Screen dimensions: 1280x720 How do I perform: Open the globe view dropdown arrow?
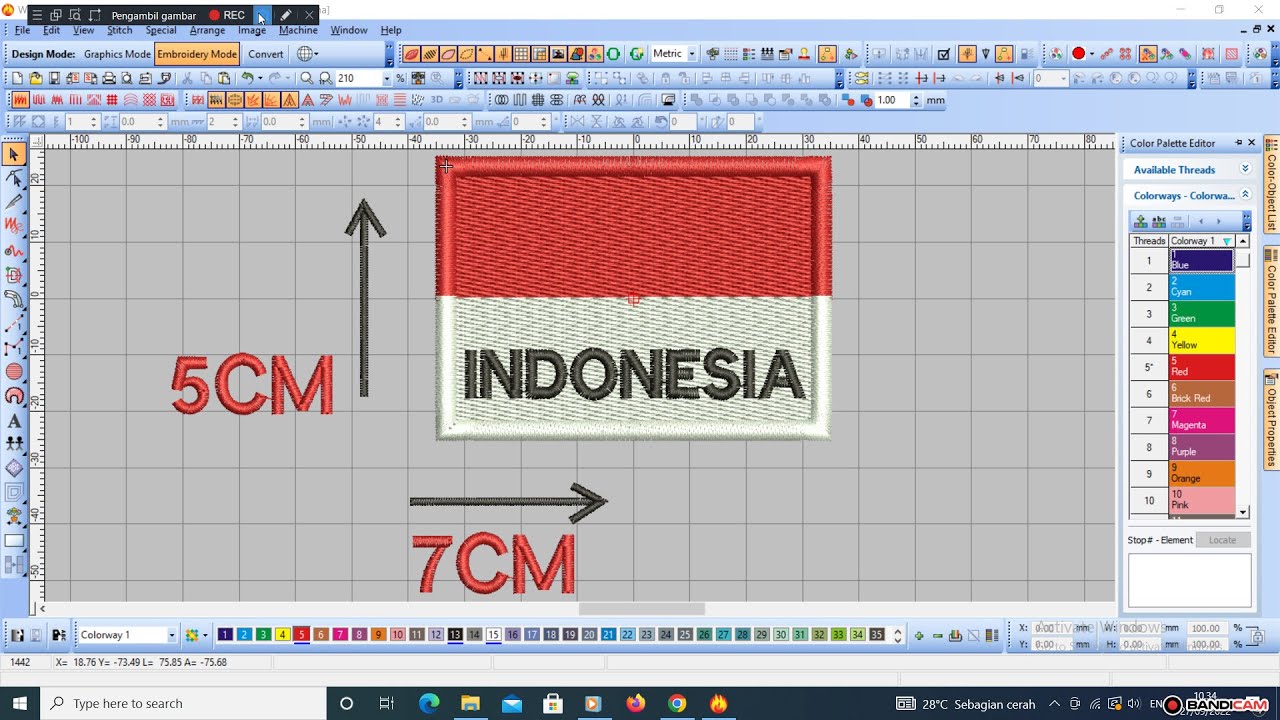[x=317, y=54]
